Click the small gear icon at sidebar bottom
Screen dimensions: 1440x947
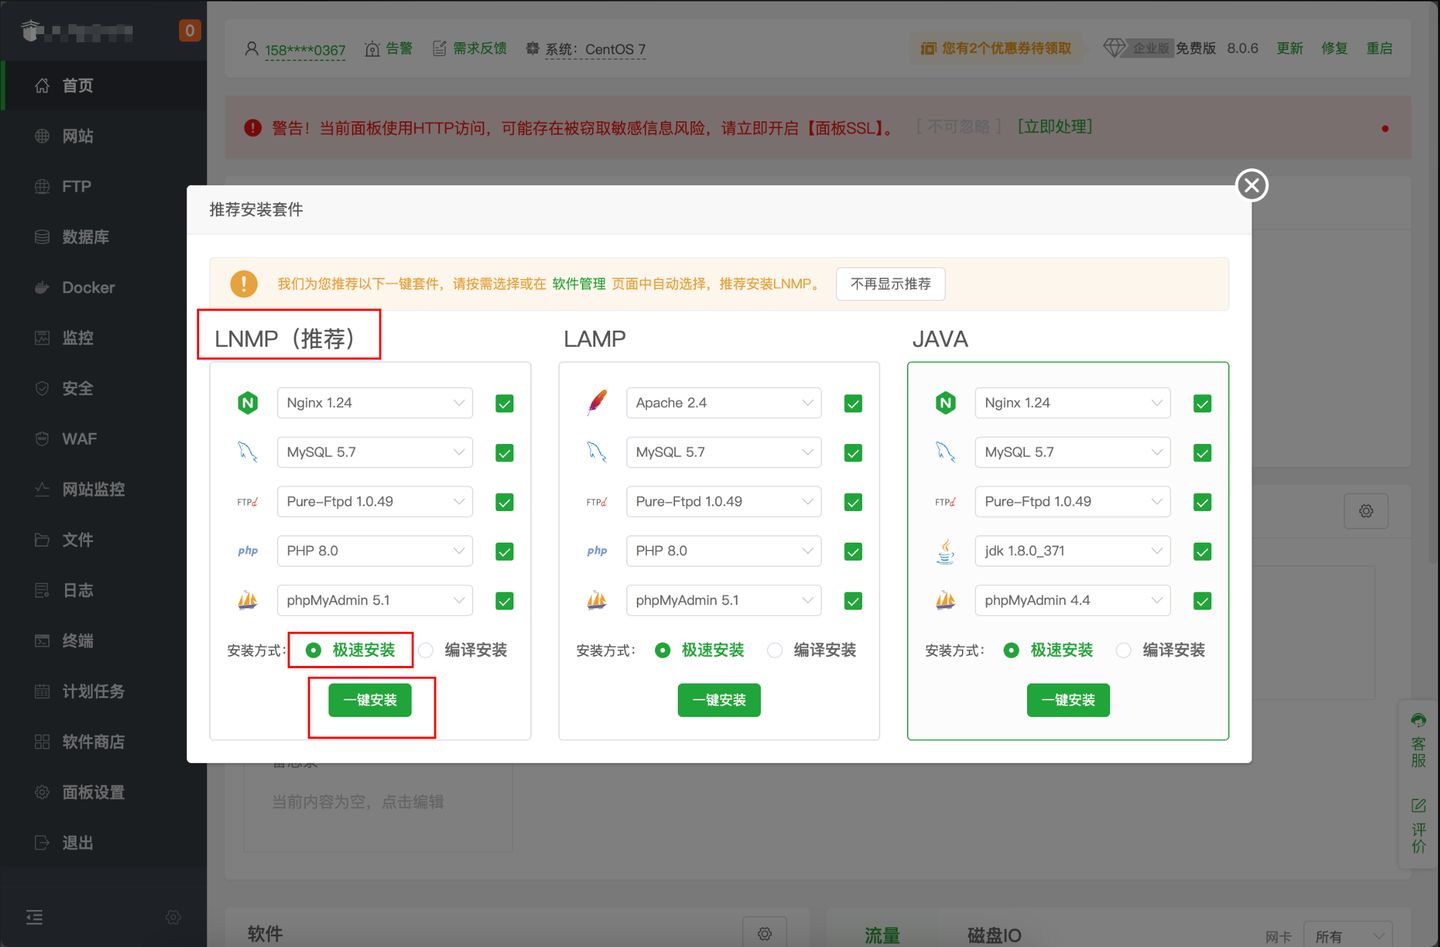tap(173, 917)
